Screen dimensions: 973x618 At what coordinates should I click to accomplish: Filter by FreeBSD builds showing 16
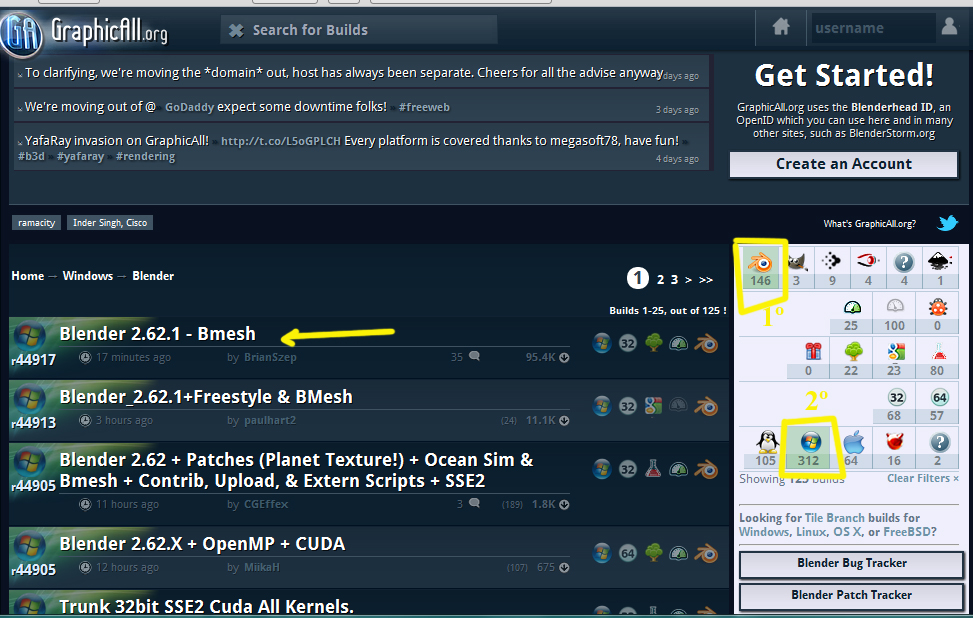(894, 449)
